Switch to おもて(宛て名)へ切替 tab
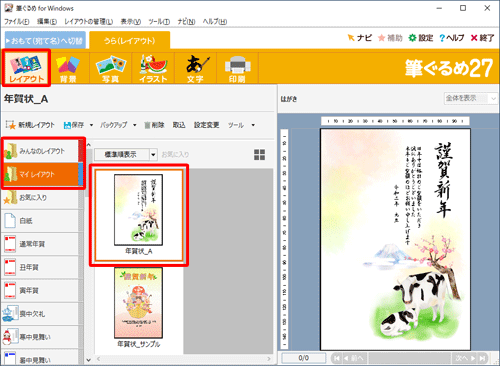This screenshot has height=366, width=500. tap(45, 41)
